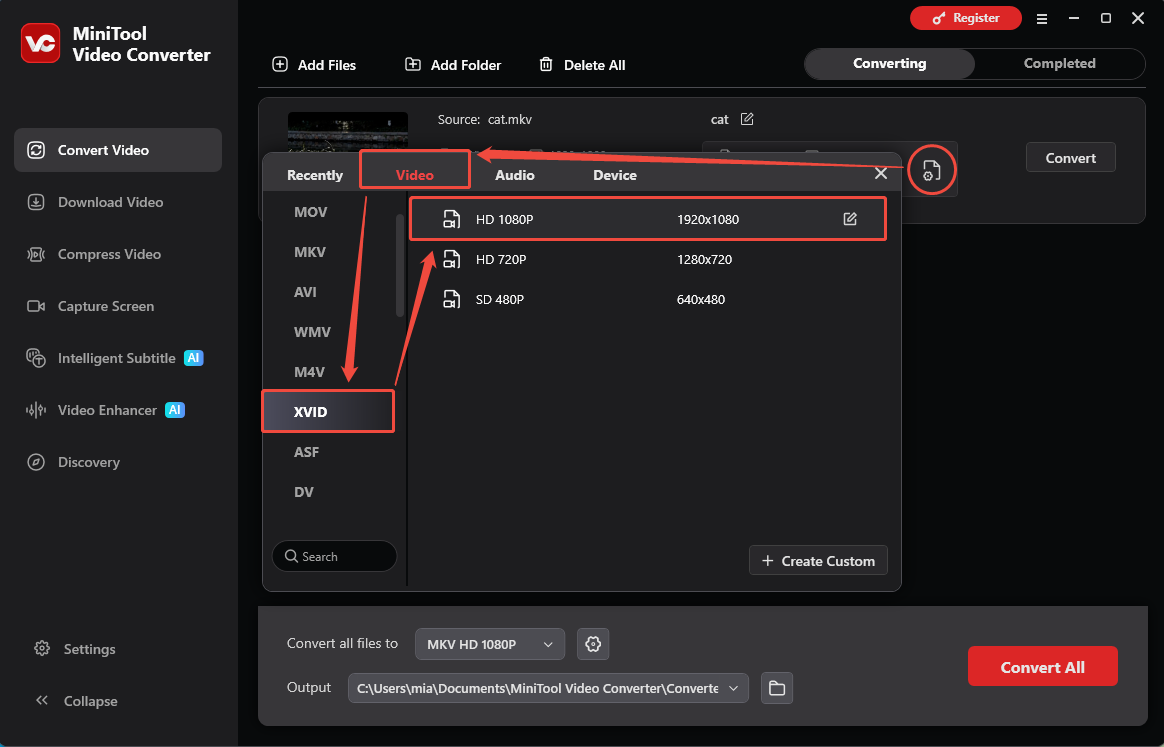Select the Recently tab in format popup
1164x747 pixels.
(315, 175)
